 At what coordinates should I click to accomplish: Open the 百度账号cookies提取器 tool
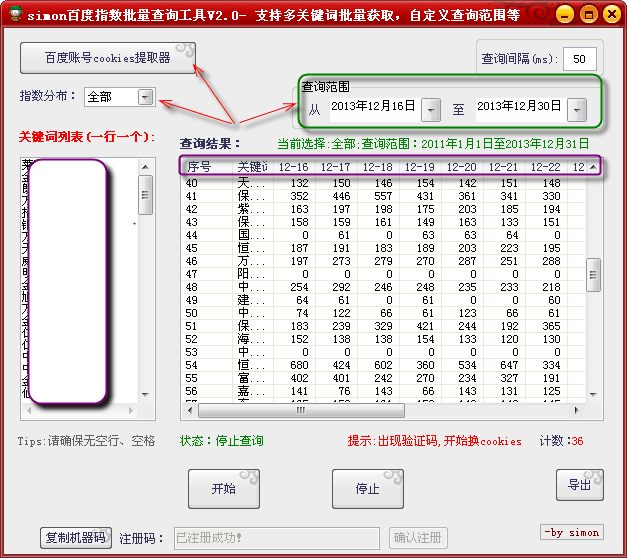click(x=108, y=58)
